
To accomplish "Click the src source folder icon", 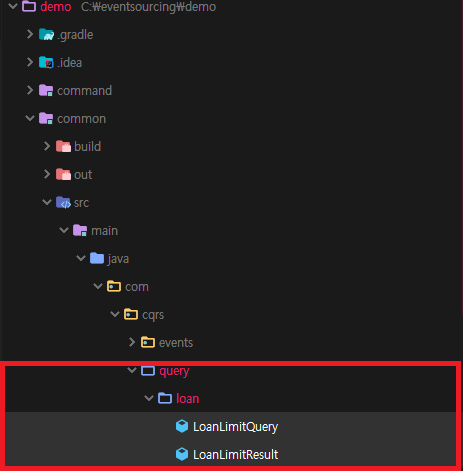I will pyautogui.click(x=63, y=202).
